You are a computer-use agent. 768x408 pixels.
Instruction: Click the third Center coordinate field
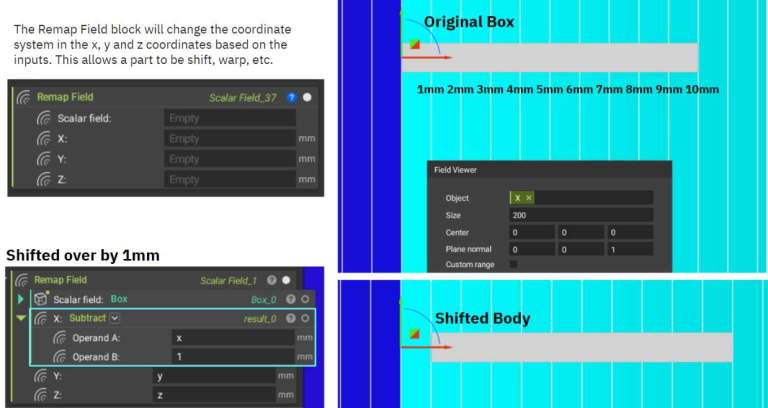pyautogui.click(x=630, y=232)
